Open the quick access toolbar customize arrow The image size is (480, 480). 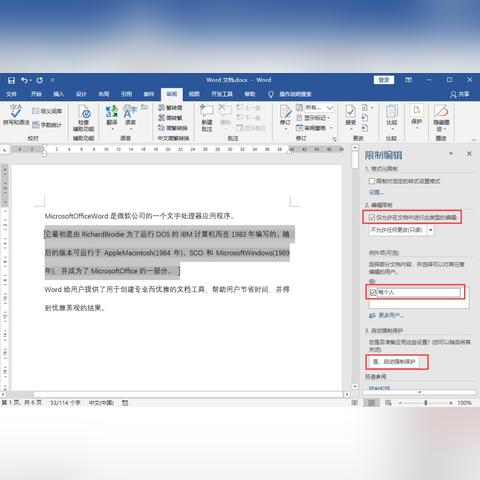[52, 80]
